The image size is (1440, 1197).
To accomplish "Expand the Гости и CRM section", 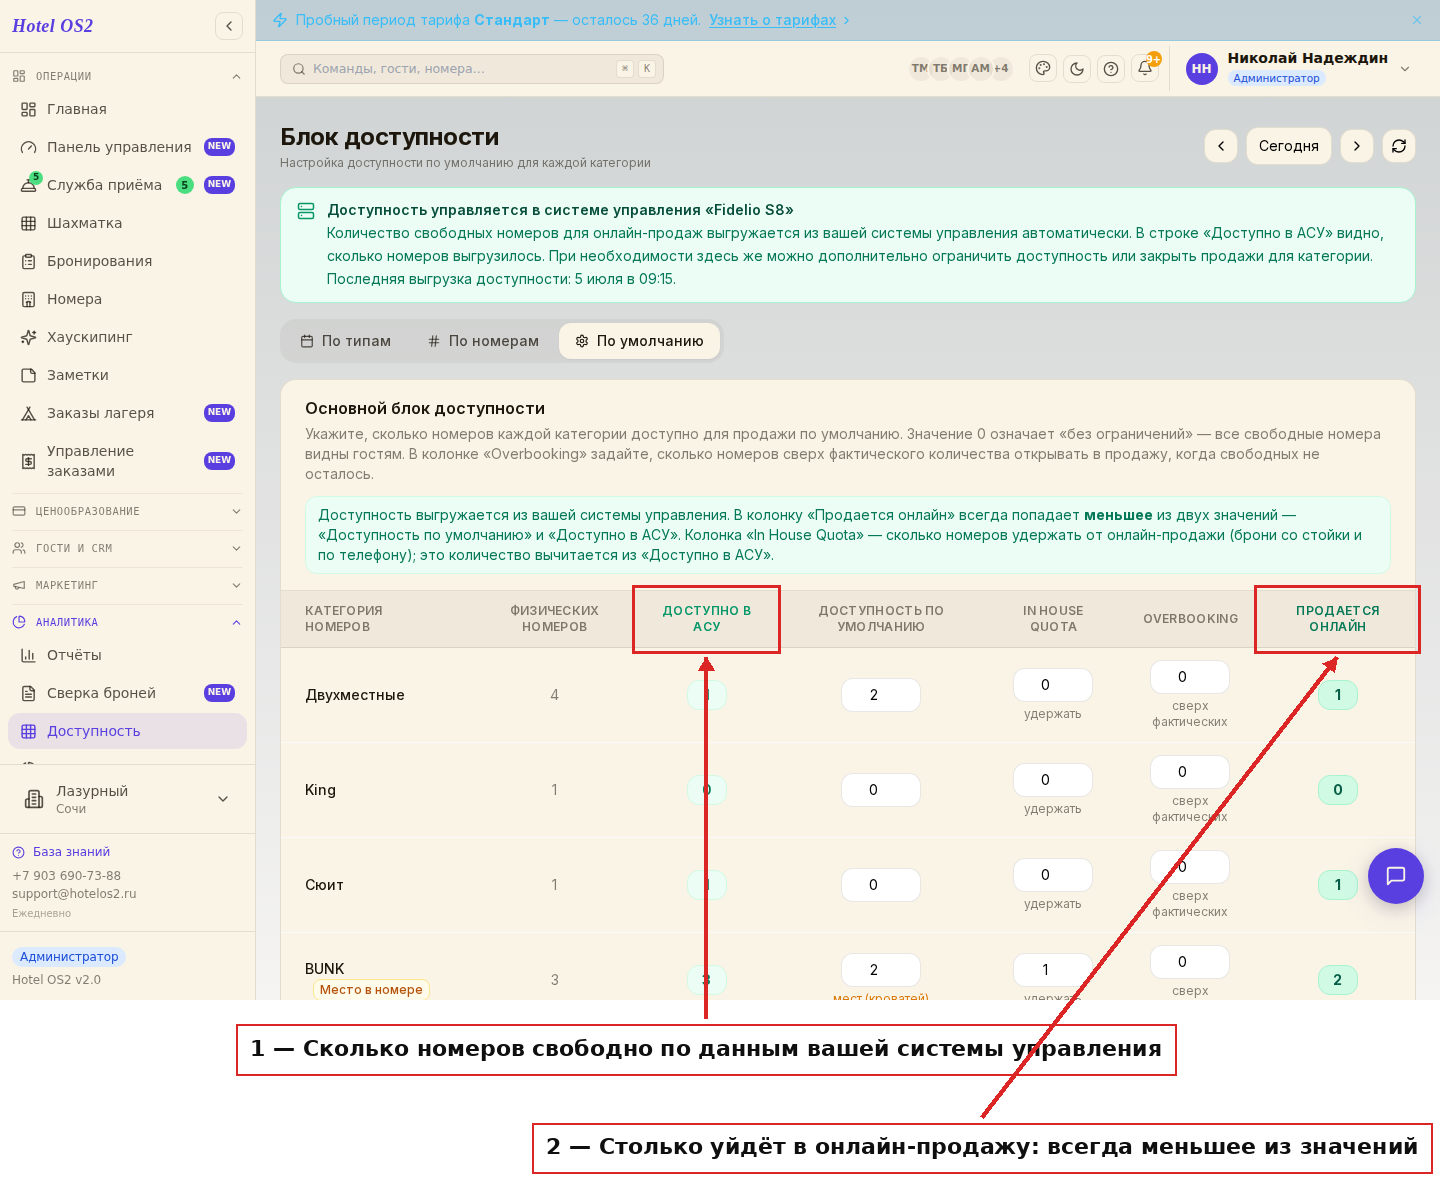I will [127, 548].
